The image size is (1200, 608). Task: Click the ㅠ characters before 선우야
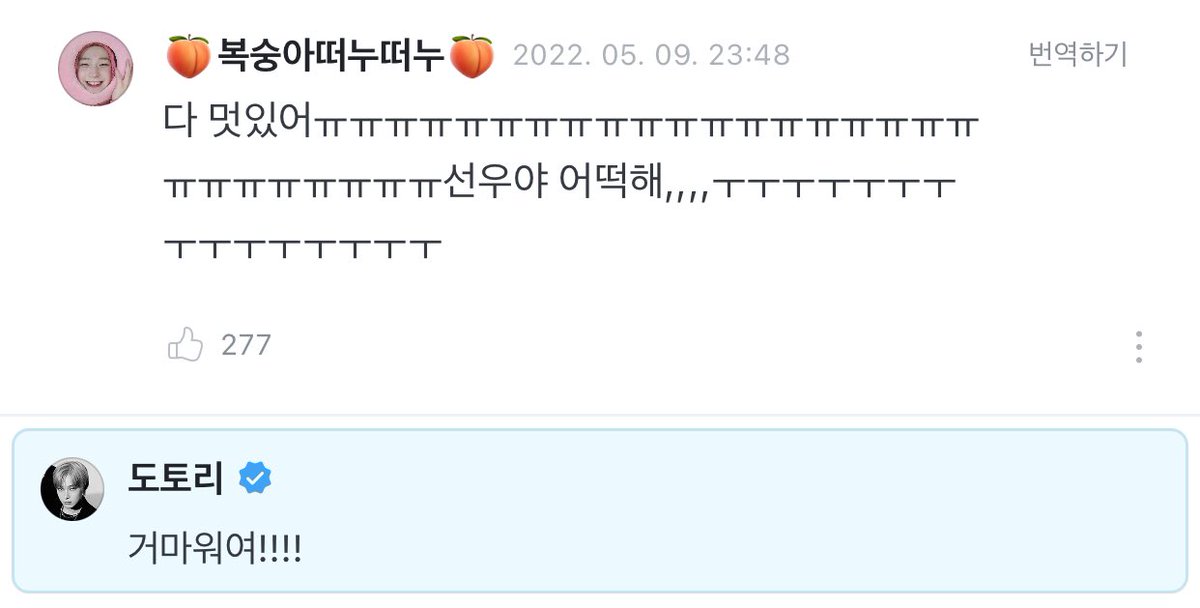(x=301, y=187)
